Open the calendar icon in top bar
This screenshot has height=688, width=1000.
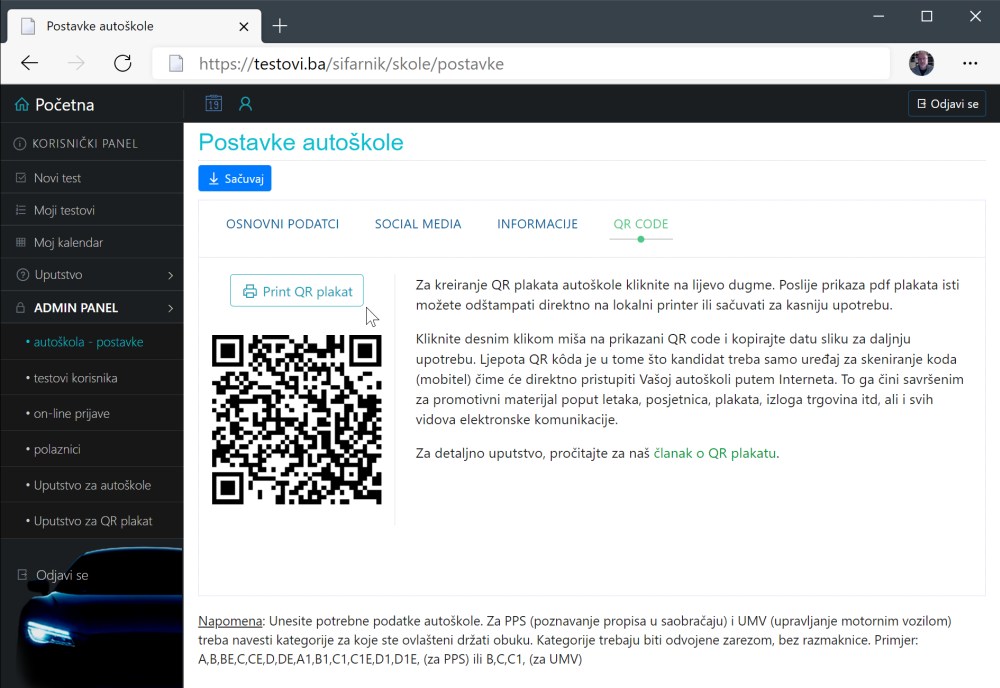point(214,103)
